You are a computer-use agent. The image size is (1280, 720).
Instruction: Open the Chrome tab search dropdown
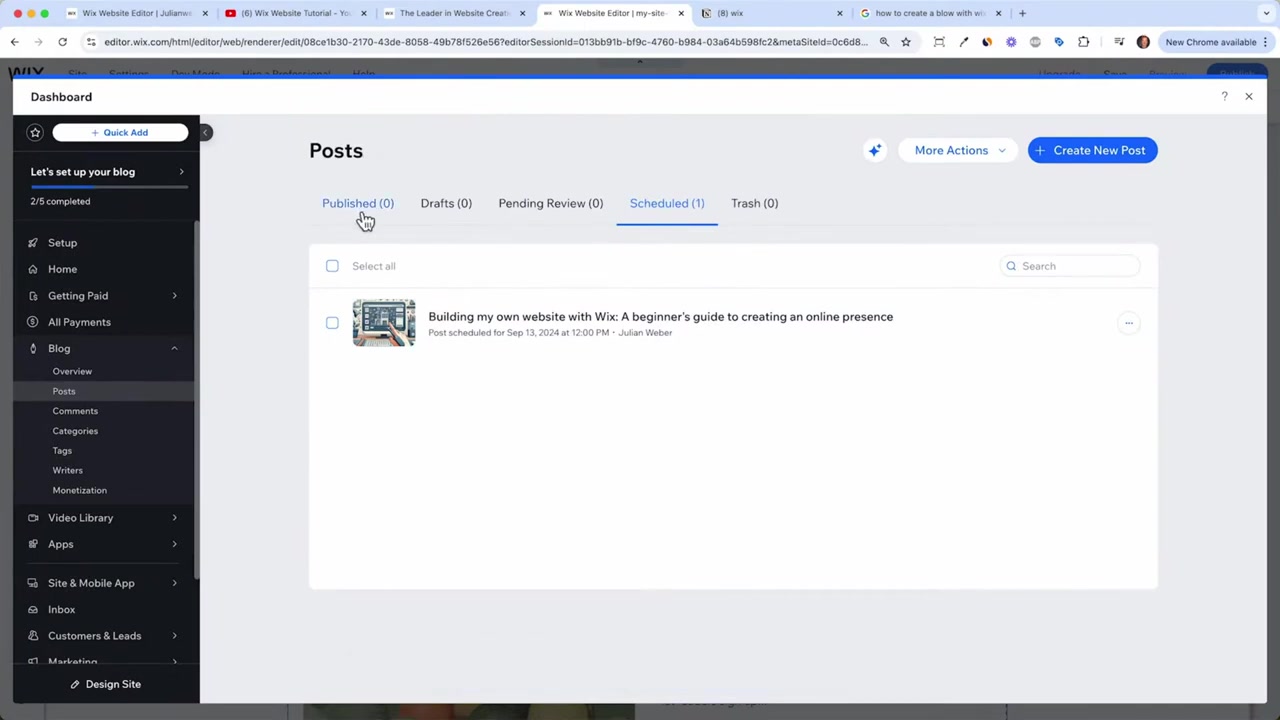1268,13
